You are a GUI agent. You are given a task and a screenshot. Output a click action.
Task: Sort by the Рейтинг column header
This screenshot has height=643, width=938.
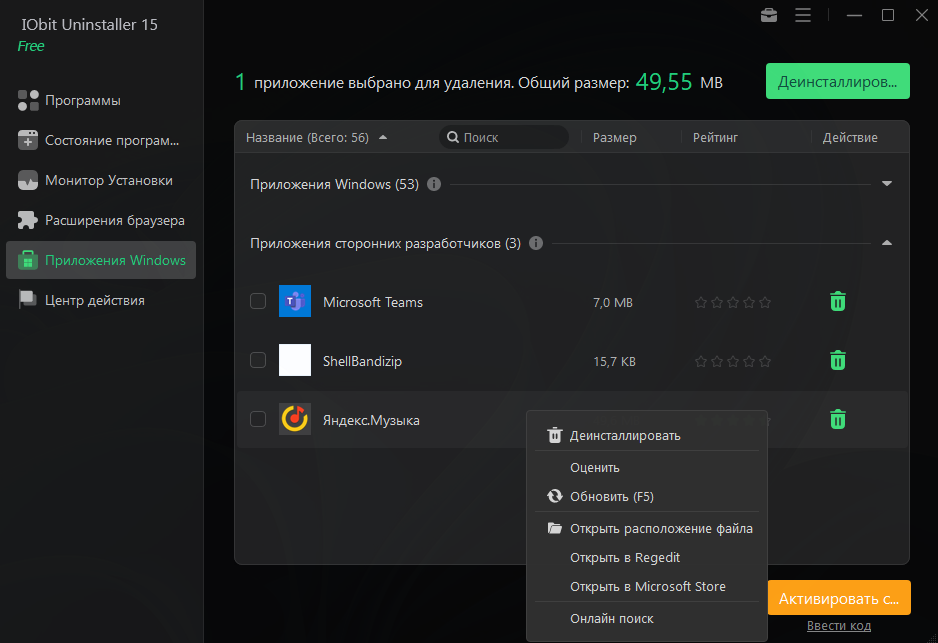pyautogui.click(x=715, y=138)
